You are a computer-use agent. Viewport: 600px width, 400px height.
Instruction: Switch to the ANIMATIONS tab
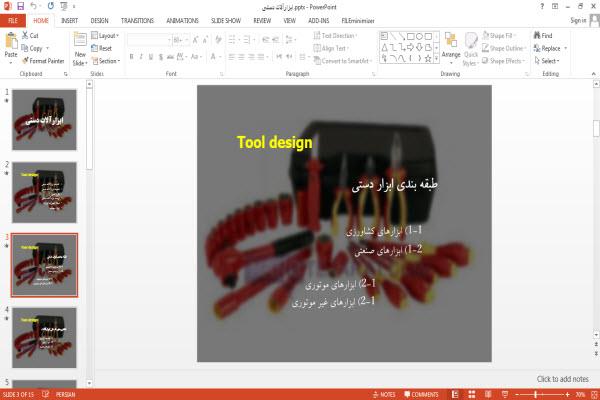[x=183, y=21]
